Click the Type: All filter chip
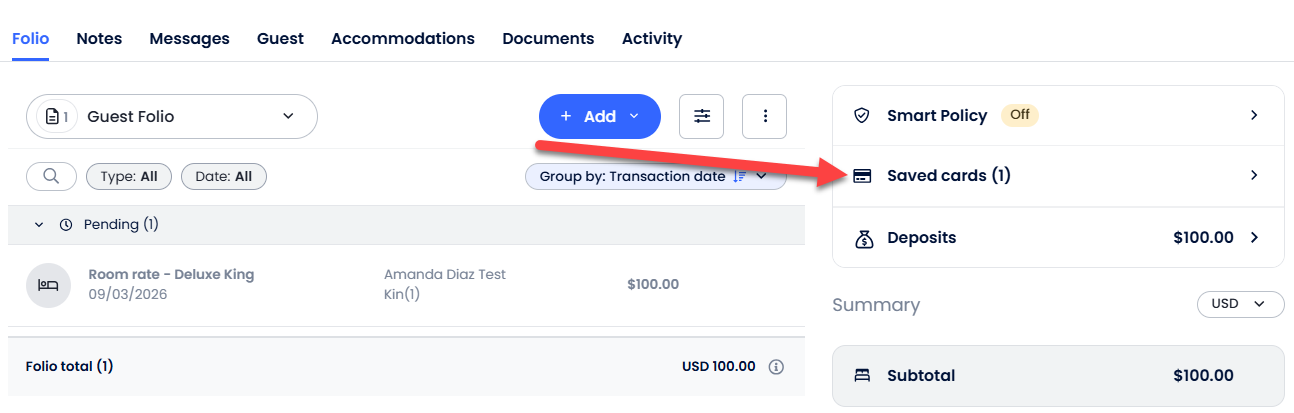 (x=129, y=177)
